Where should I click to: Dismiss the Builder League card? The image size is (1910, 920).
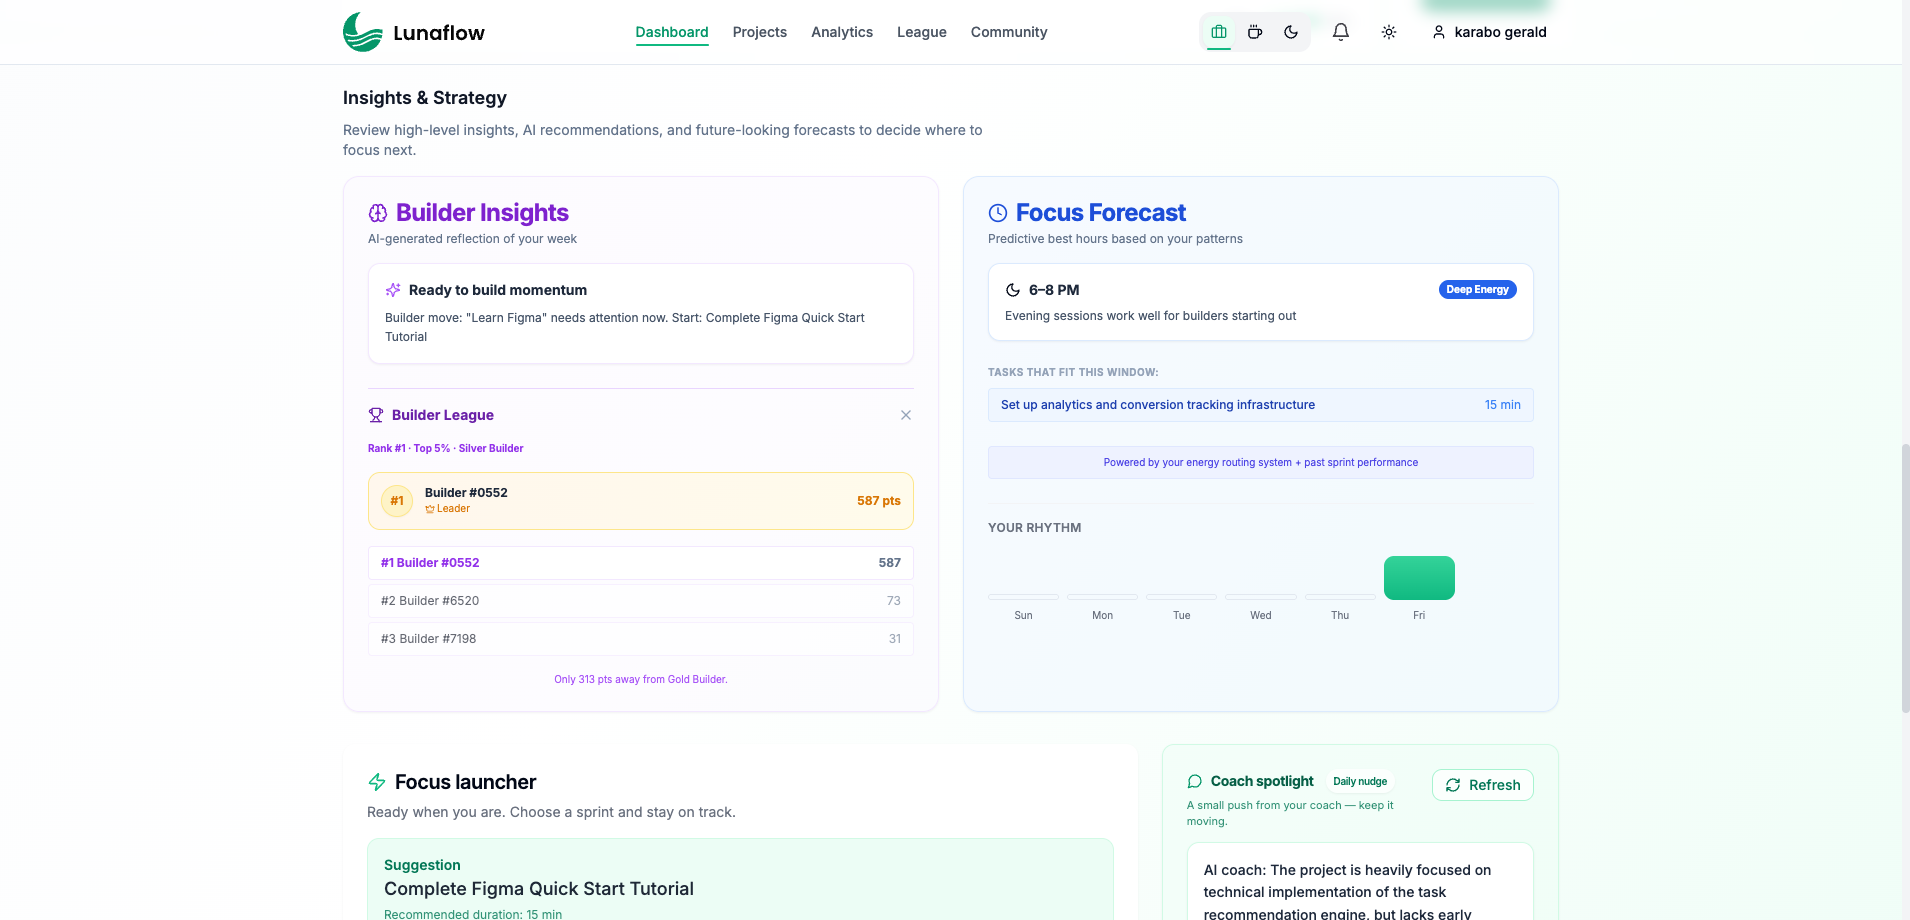click(906, 415)
